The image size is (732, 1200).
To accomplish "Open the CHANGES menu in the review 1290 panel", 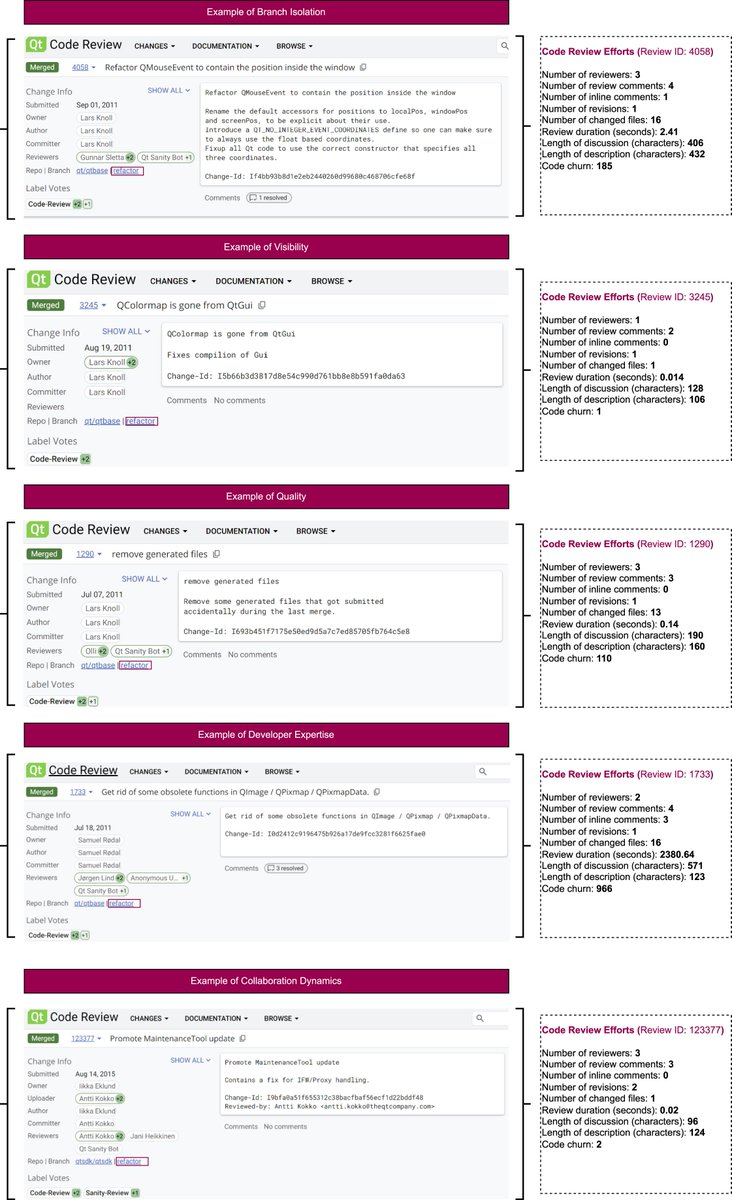I will (167, 531).
